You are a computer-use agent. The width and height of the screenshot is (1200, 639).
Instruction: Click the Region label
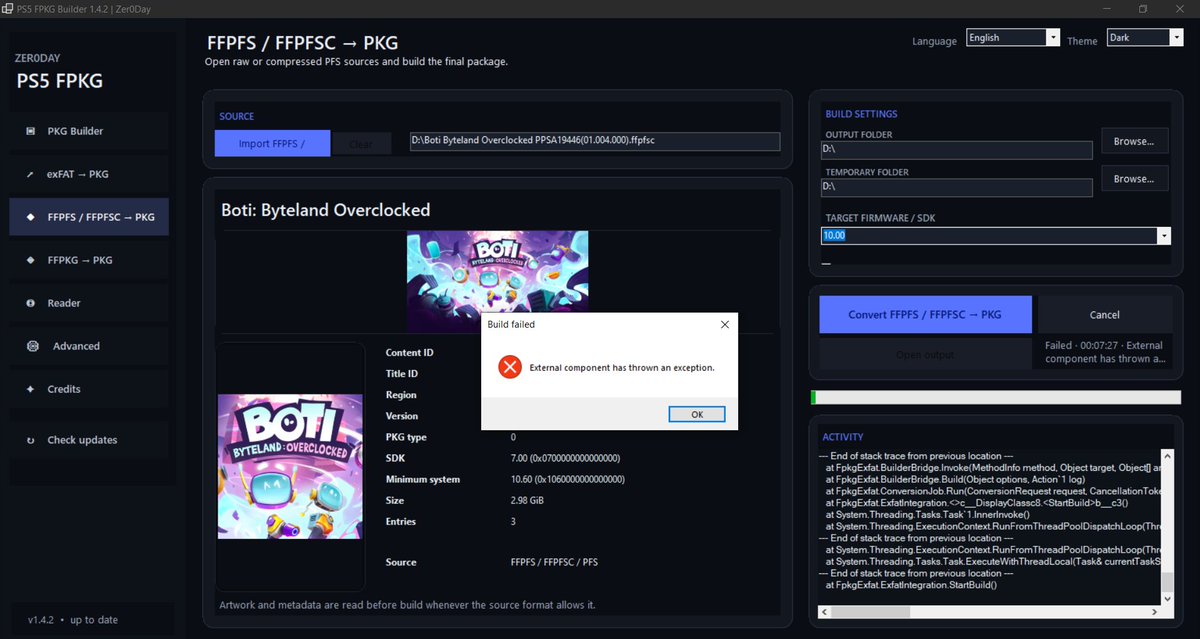(401, 395)
